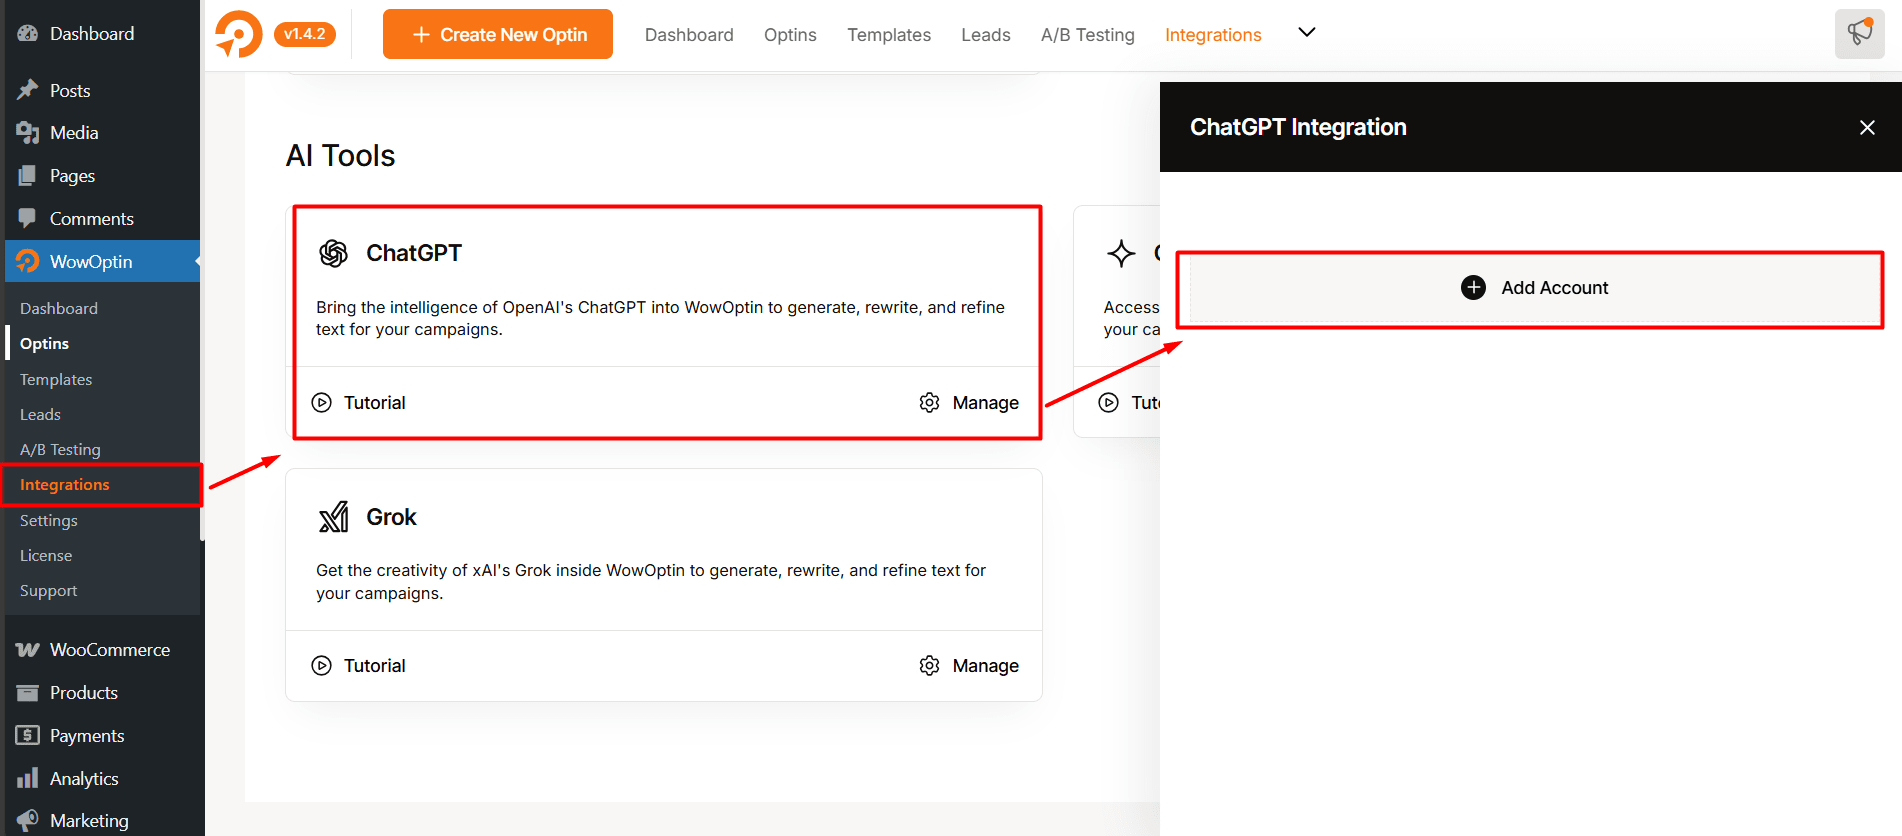Click the Posts pin icon
This screenshot has height=836, width=1902.
[x=28, y=90]
